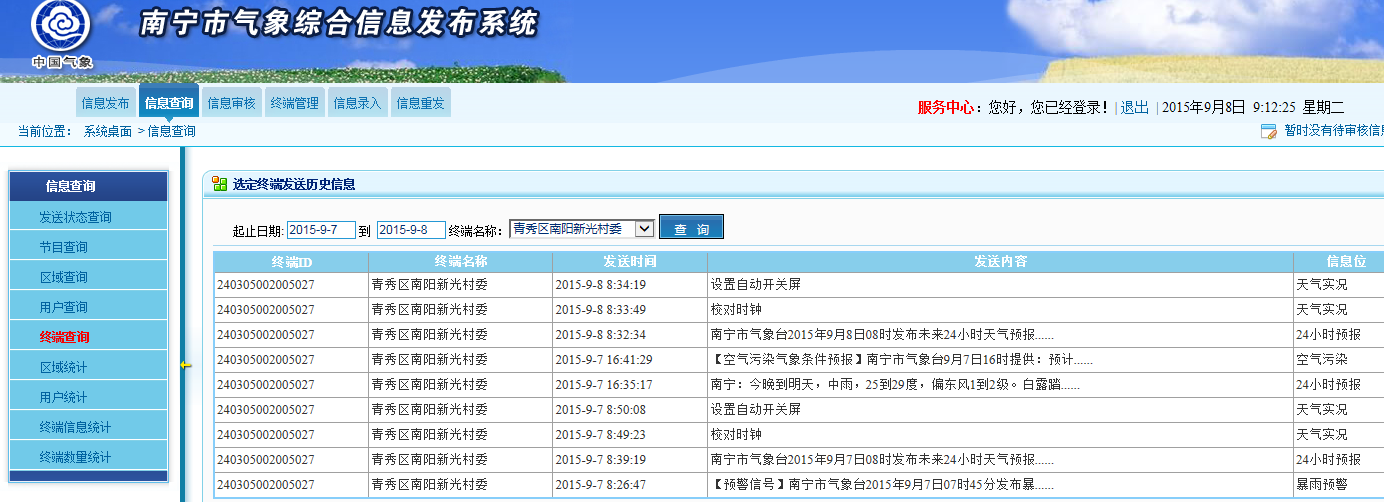The width and height of the screenshot is (1384, 502).
Task: Click the 退出 logout link
Action: coord(1134,107)
